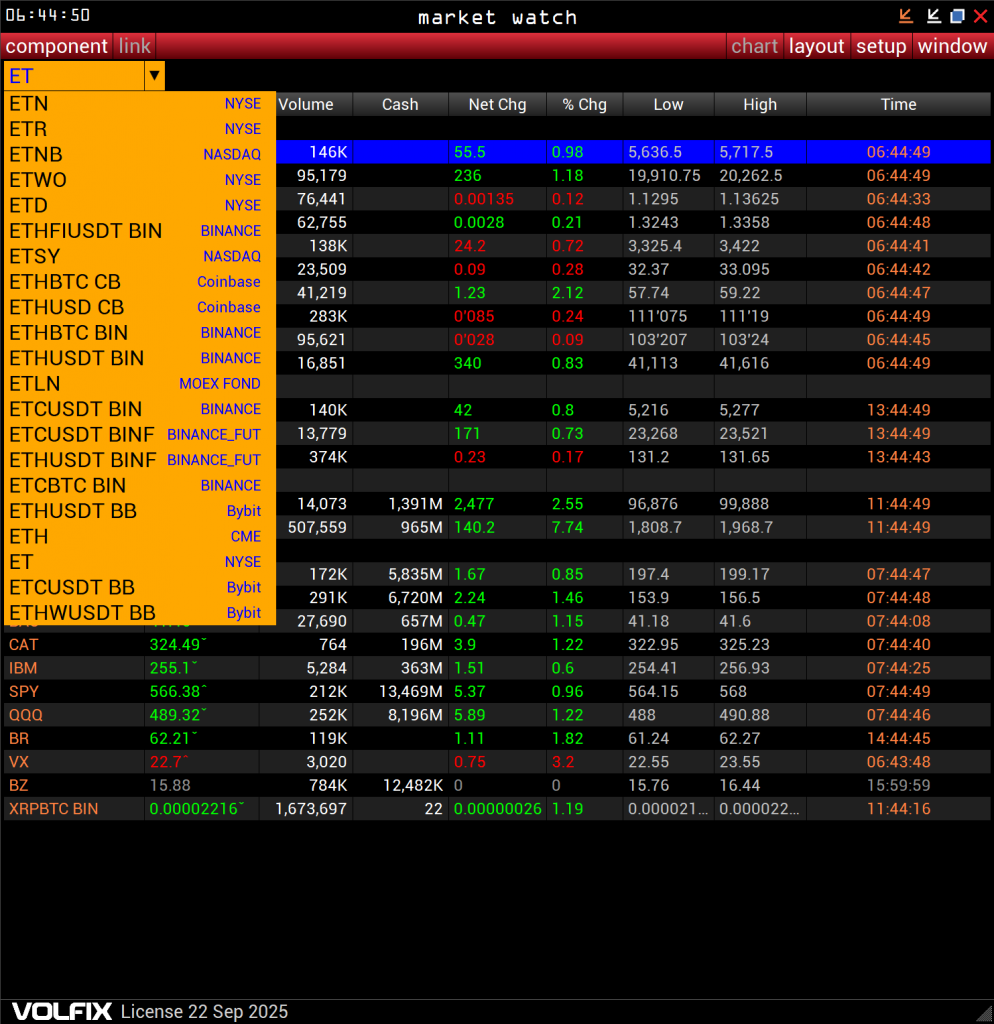The image size is (994, 1024).
Task: Sort by the Volume column header
Action: pyautogui.click(x=314, y=104)
